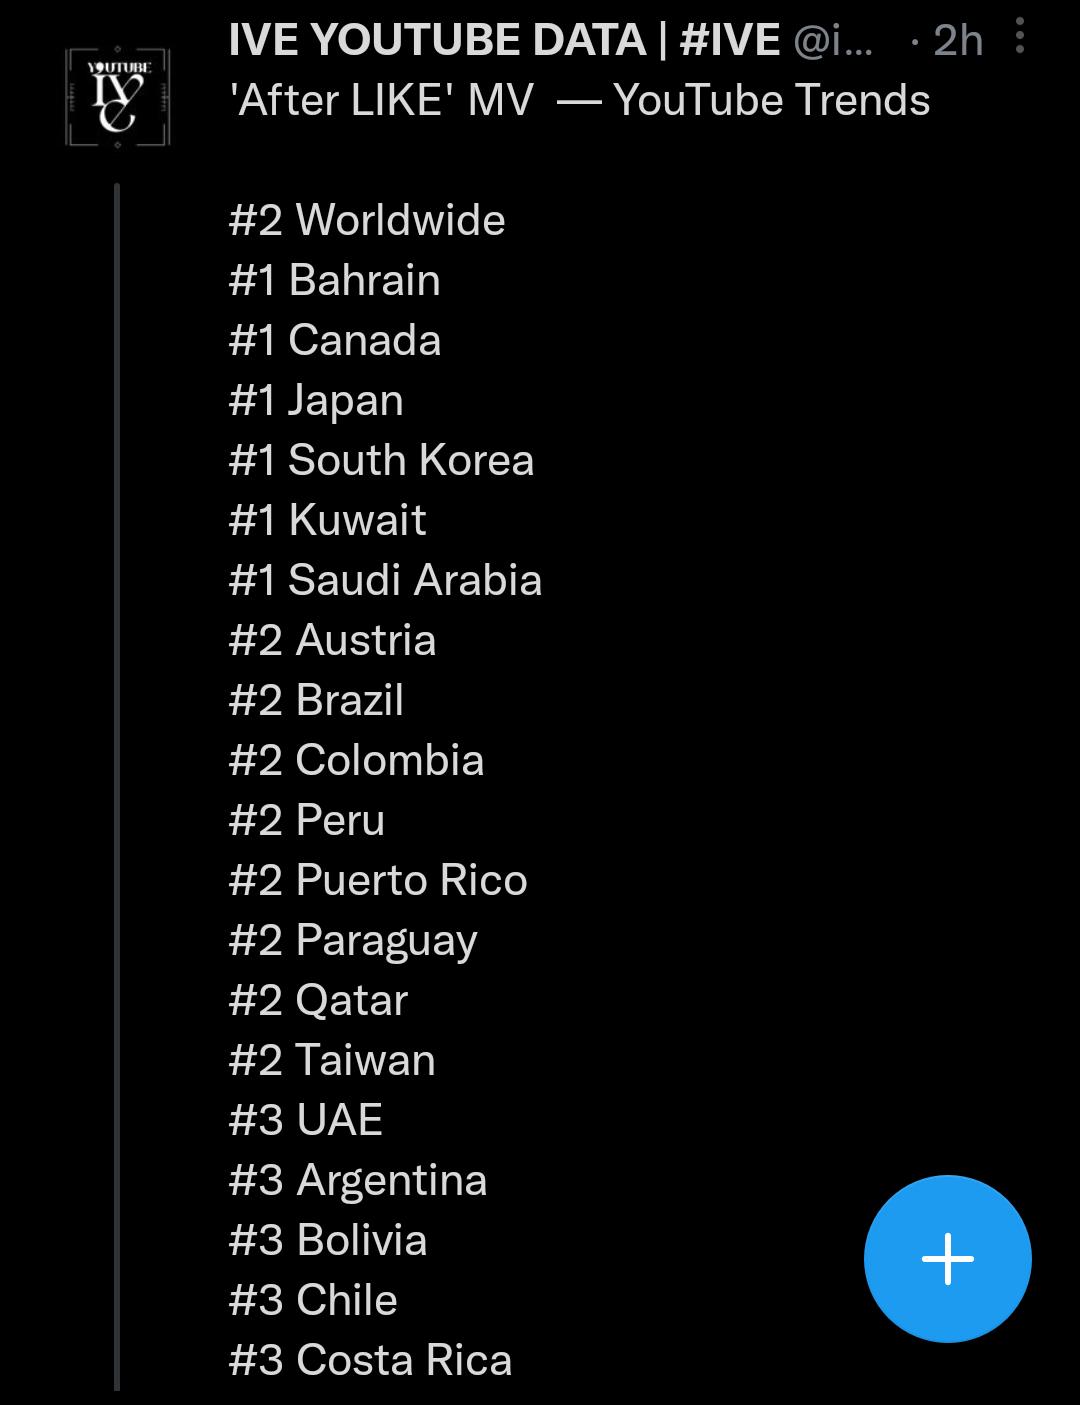
Task: Tap the #3 Argentina entry
Action: pos(358,1180)
